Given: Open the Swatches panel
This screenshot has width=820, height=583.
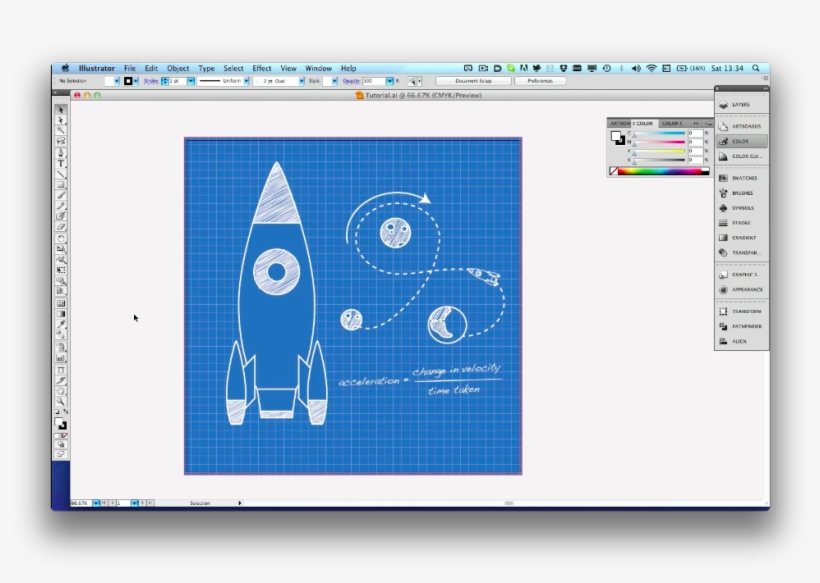Looking at the screenshot, I should pyautogui.click(x=741, y=178).
